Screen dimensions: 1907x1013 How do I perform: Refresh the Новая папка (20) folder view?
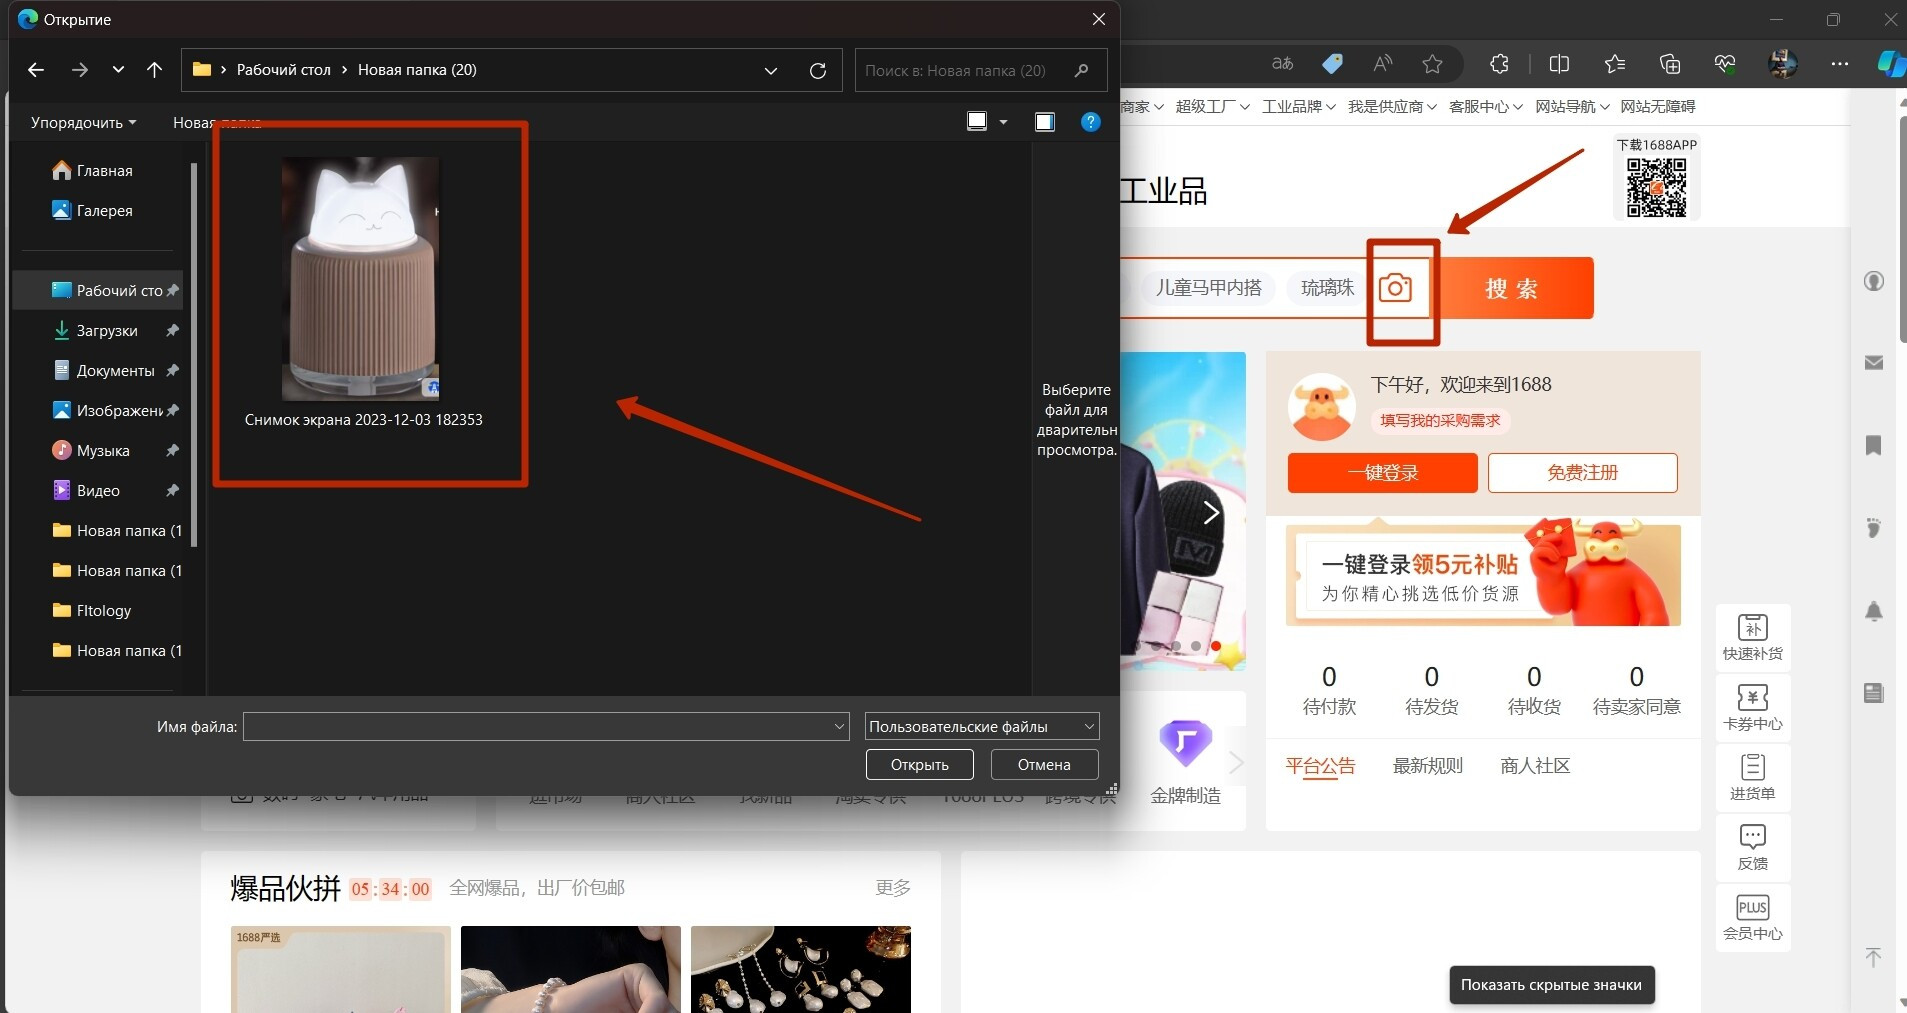[818, 70]
